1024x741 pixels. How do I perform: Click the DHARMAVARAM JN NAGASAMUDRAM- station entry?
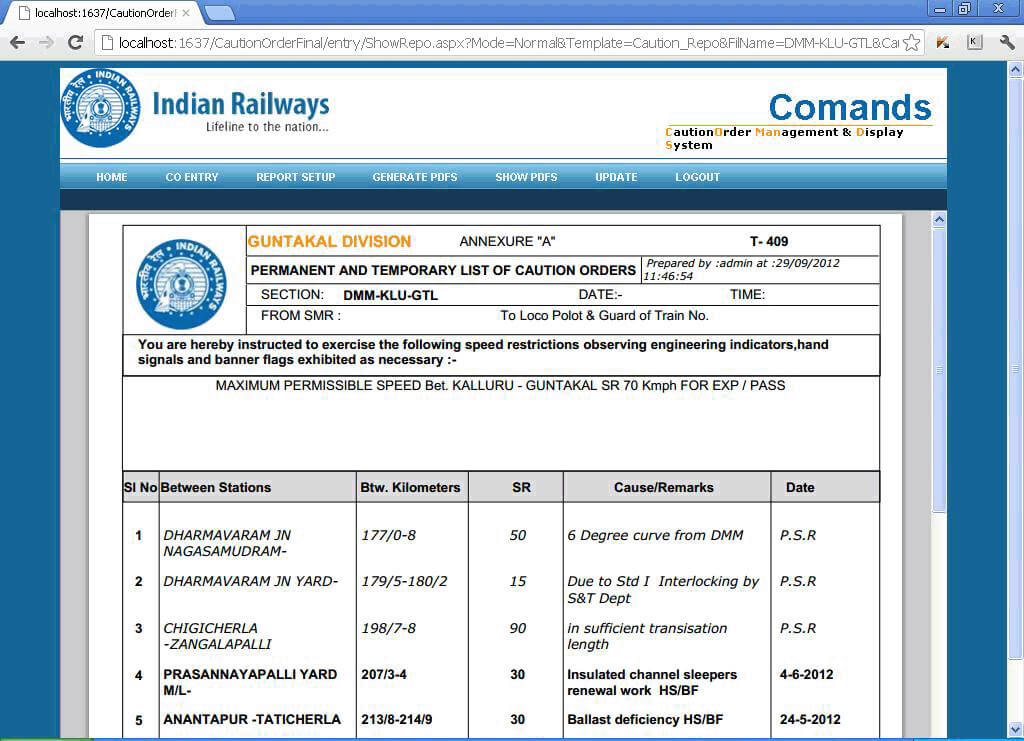(227, 543)
